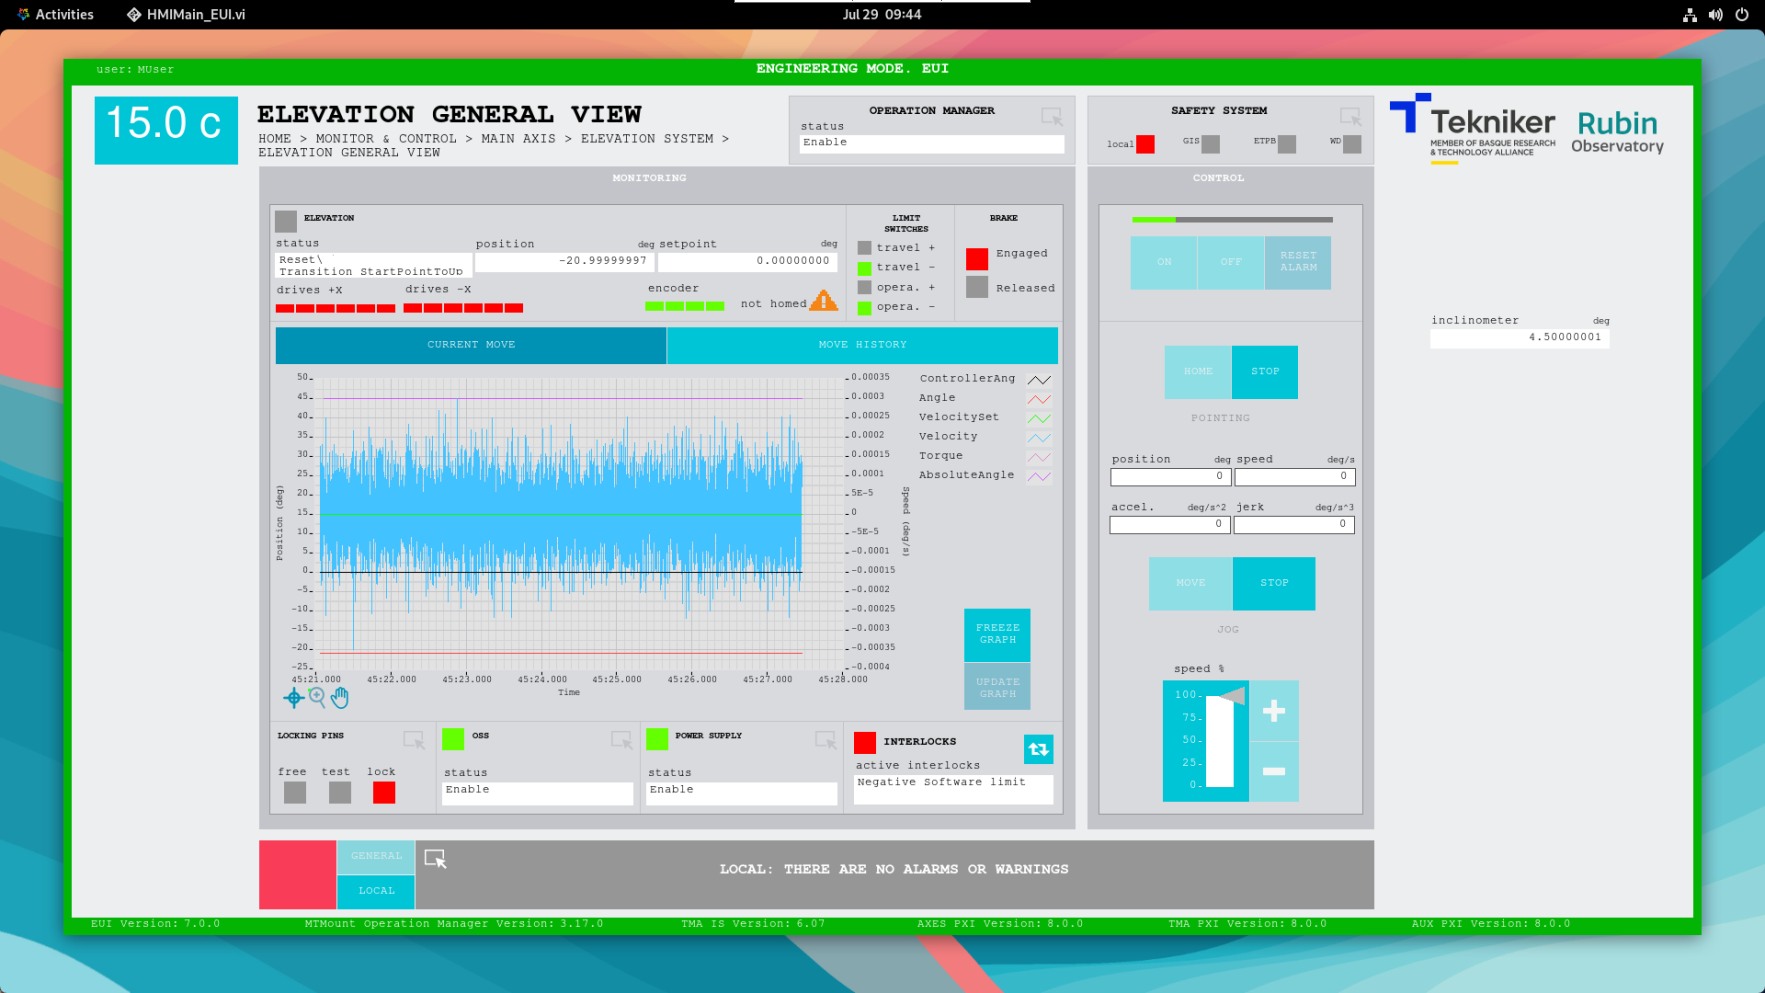1765x993 pixels.
Task: Click the Rubin Observatory logo
Action: pos(1617,132)
